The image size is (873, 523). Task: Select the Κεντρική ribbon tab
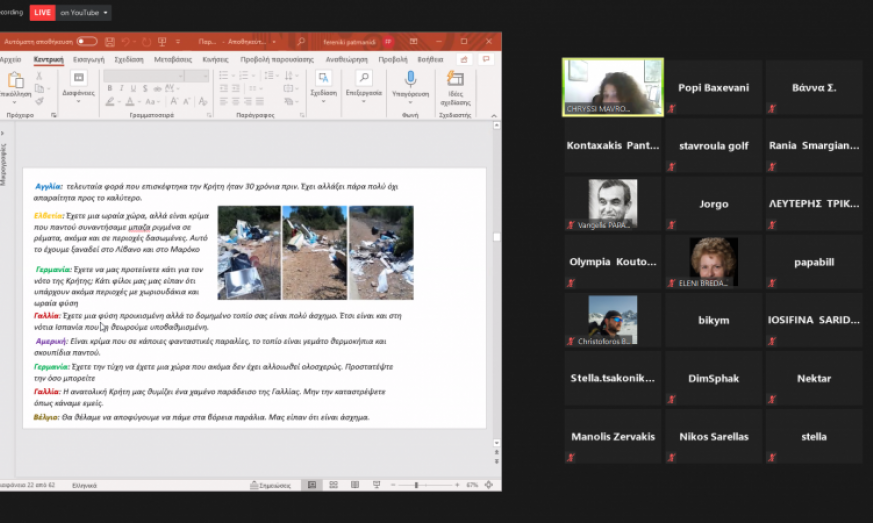click(48, 60)
